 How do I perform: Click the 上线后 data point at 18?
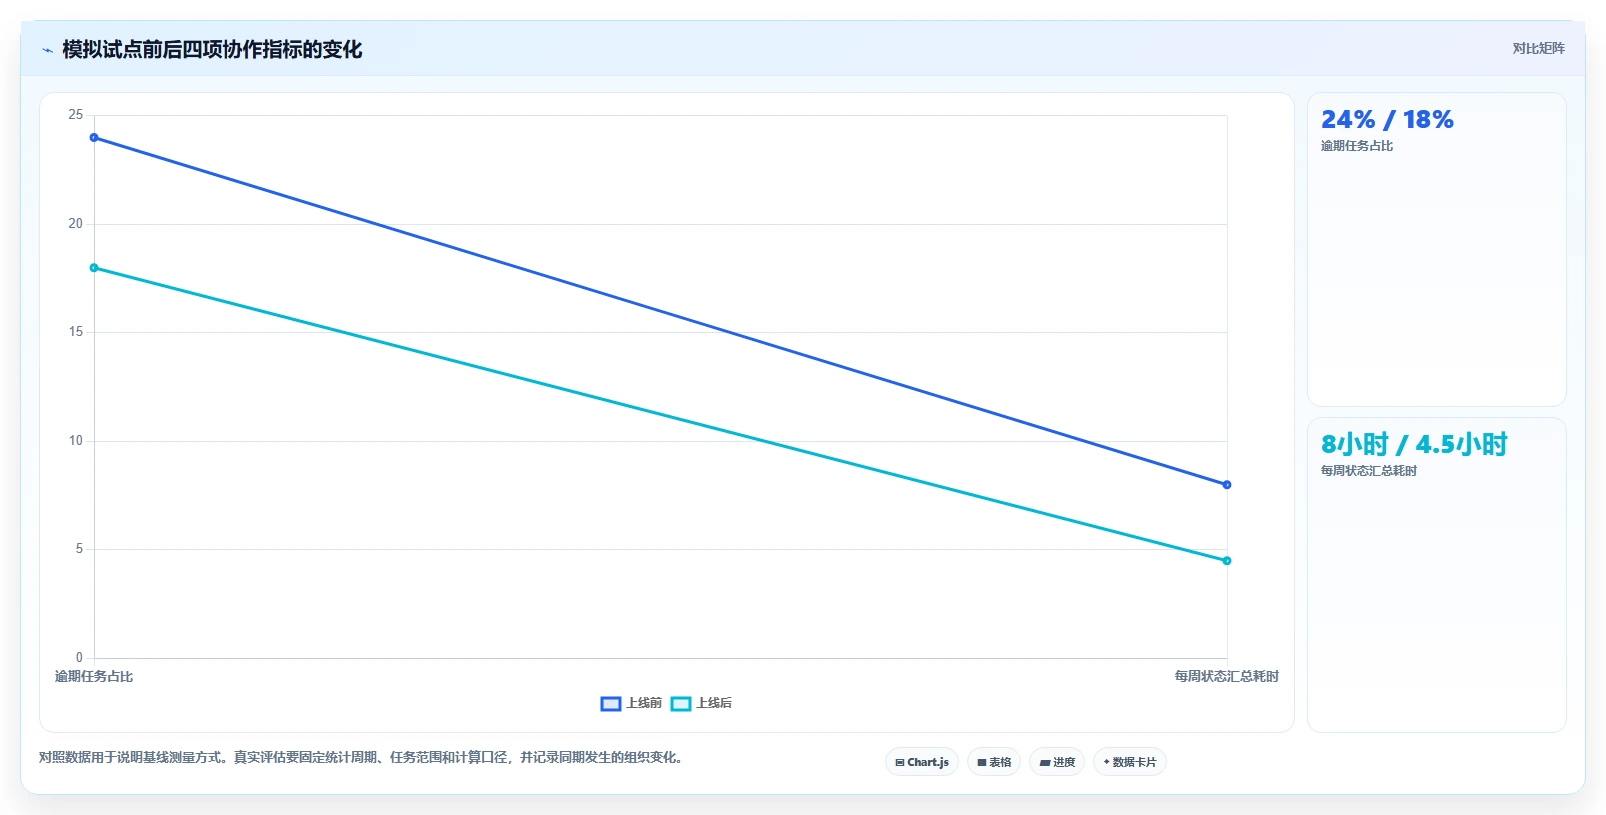(94, 268)
